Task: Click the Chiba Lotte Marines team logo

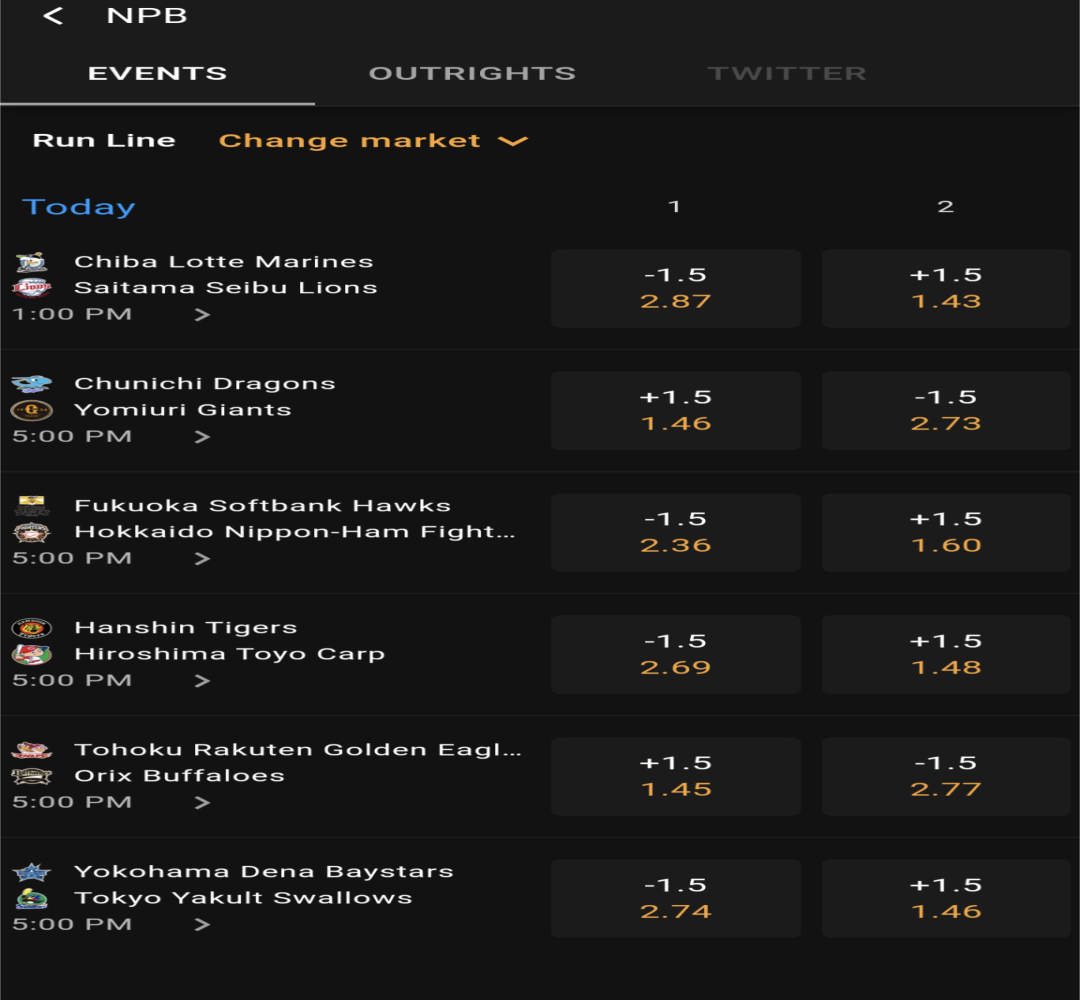Action: click(32, 262)
